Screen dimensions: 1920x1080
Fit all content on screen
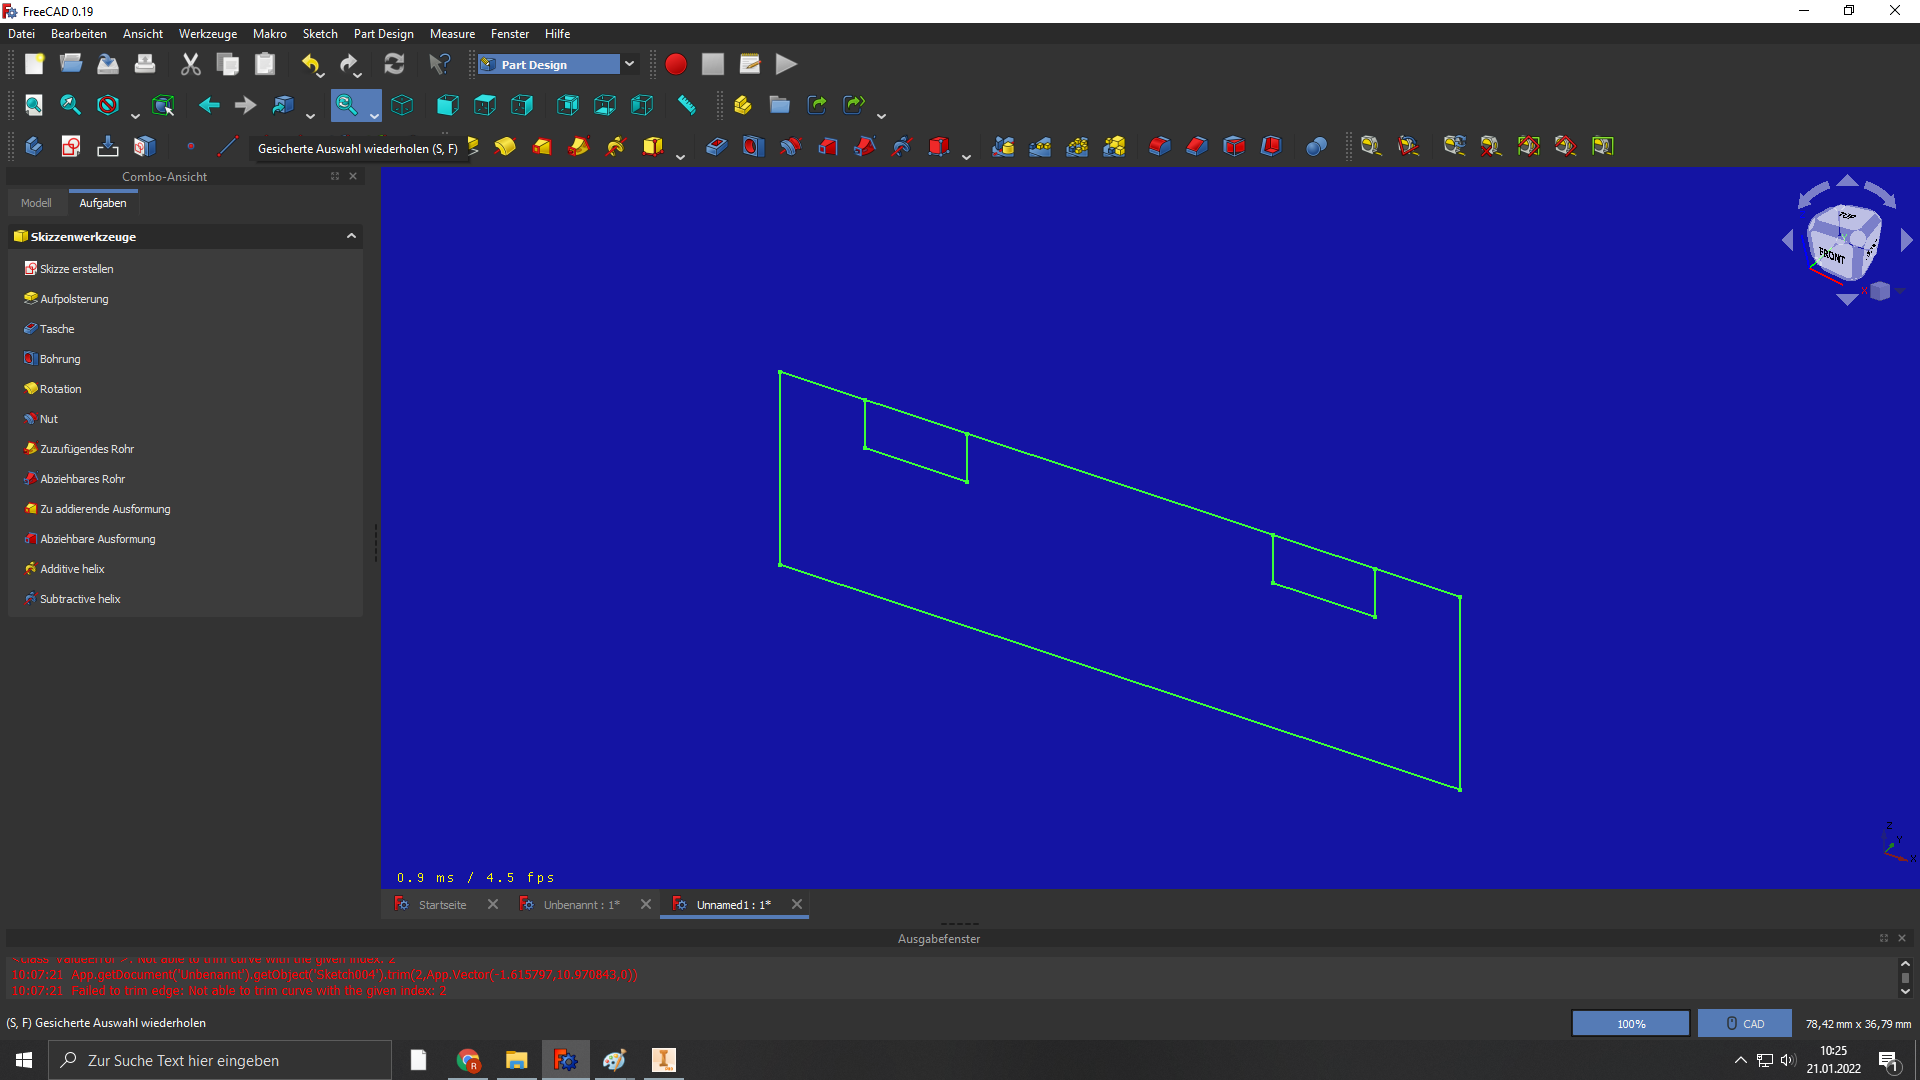(34, 105)
